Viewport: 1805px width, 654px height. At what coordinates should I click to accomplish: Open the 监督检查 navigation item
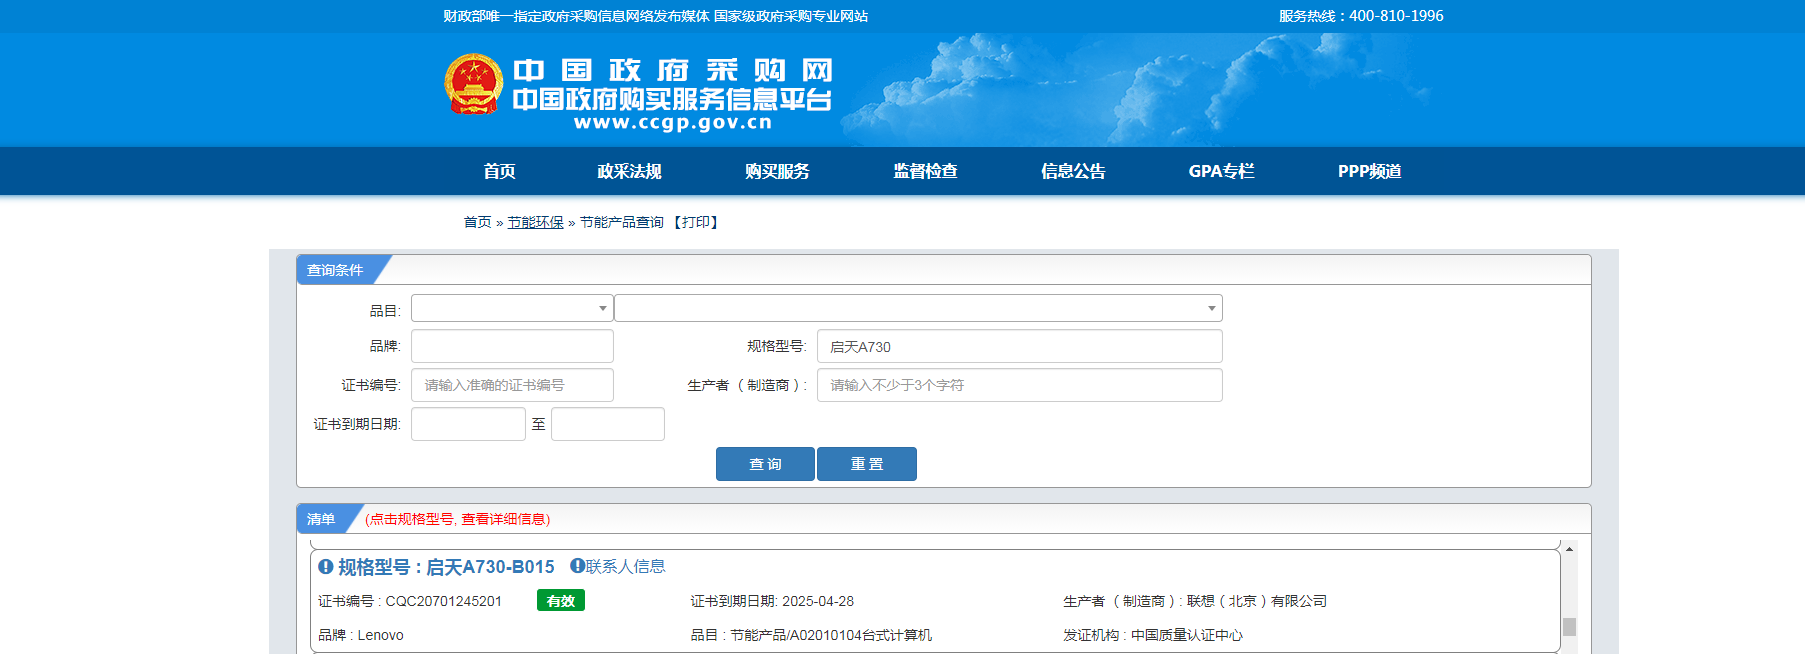point(925,171)
